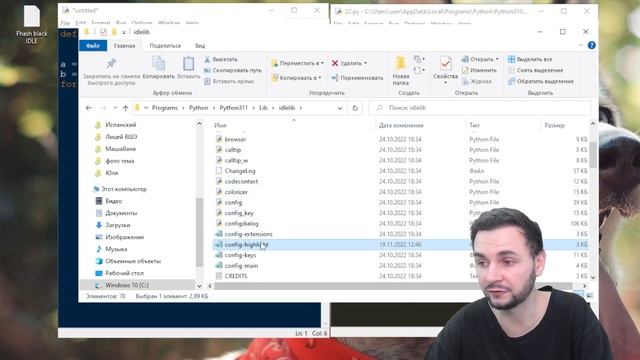Open Свойства properties button
Viewport: 640px width, 360px height.
(445, 70)
